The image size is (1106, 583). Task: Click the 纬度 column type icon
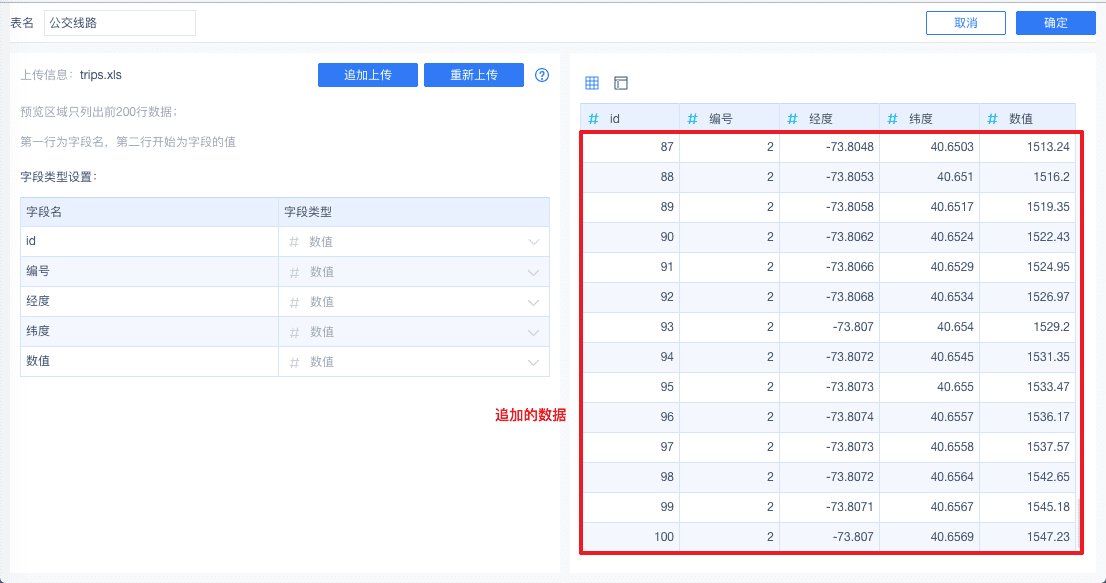tap(893, 119)
